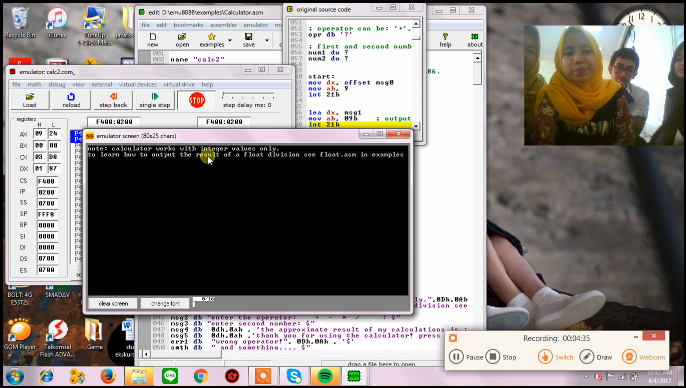Screen dimensions: 686x388
Task: Step back one instruction in emulator
Action: pos(113,100)
